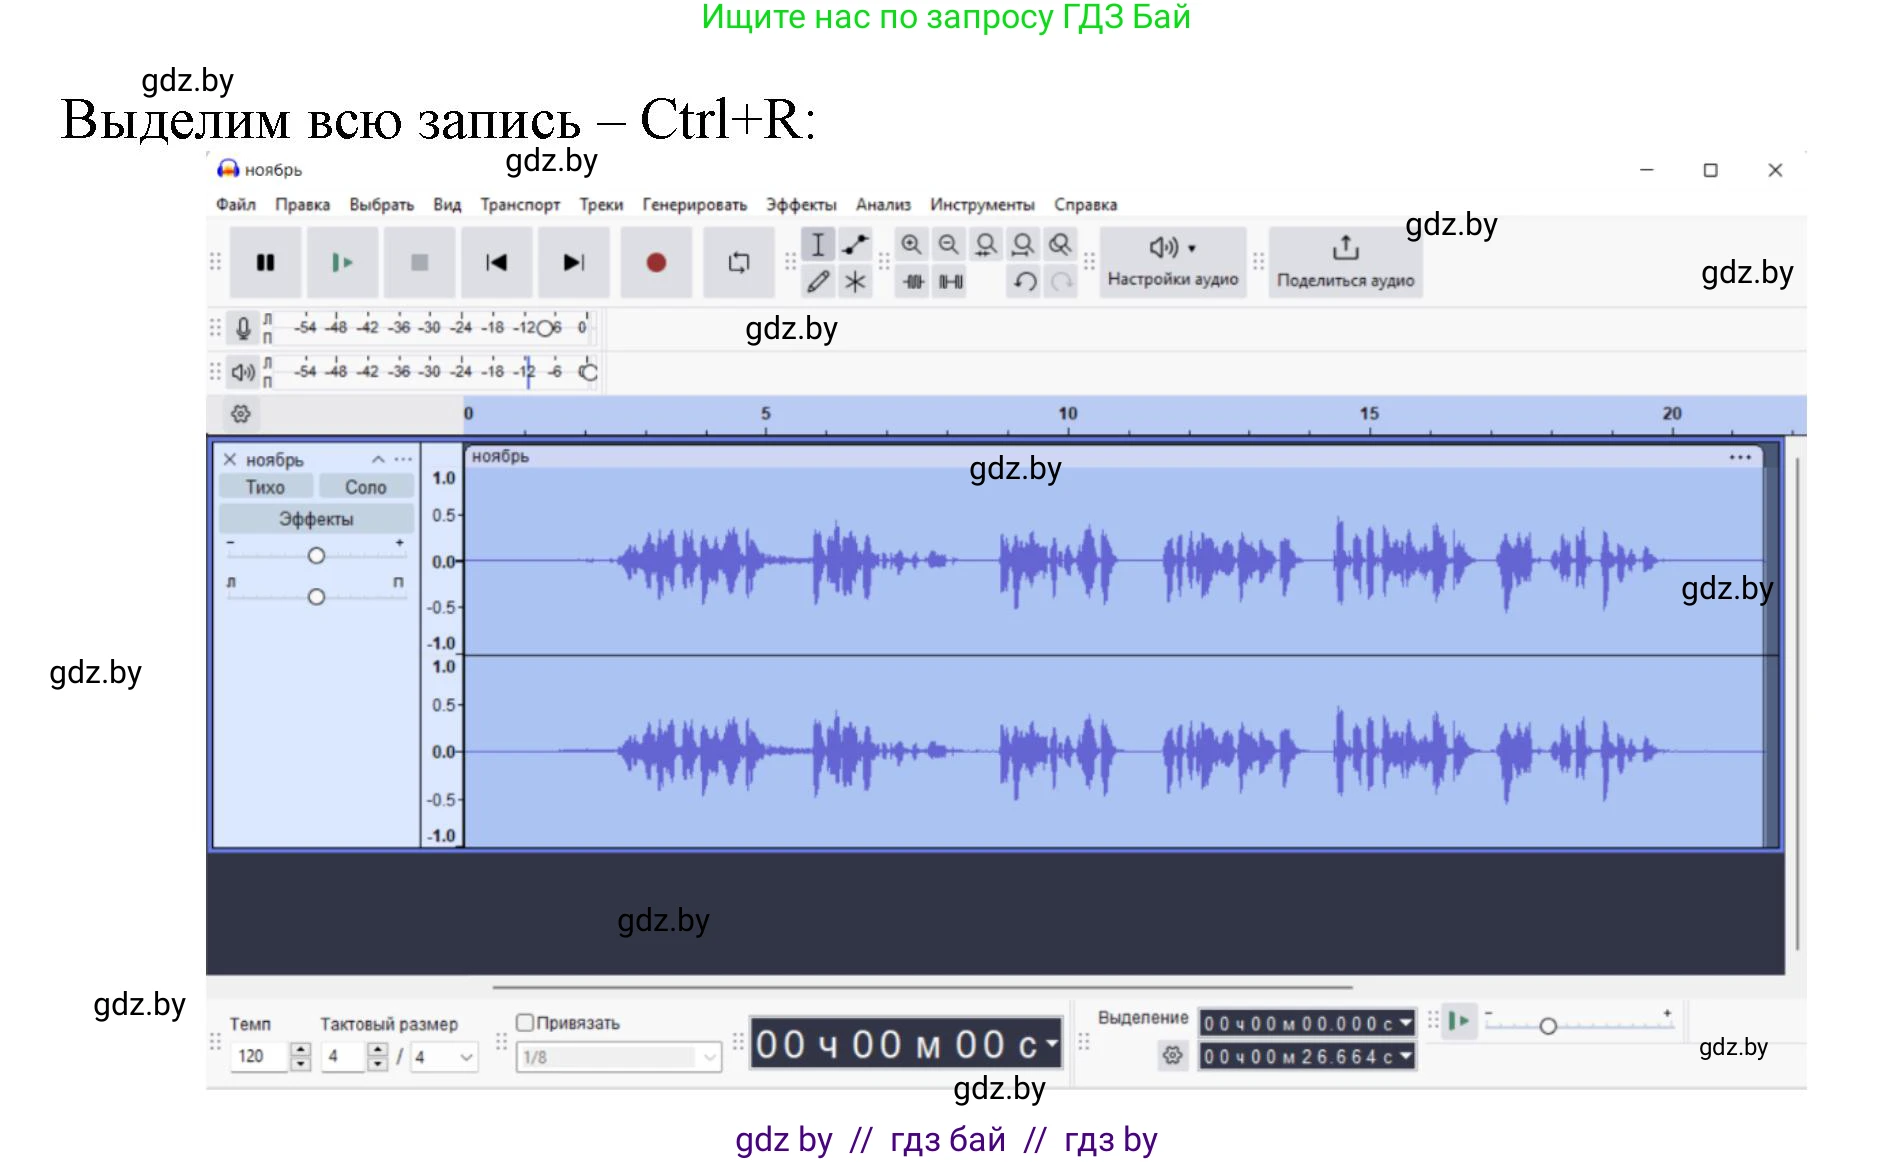Select the Draw pencil tool
The width and height of the screenshot is (1895, 1162).
(818, 282)
